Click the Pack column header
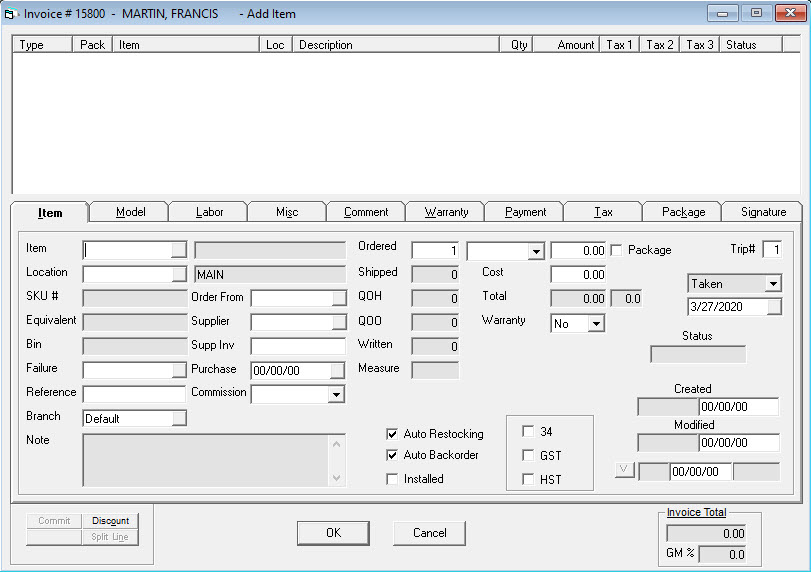Screen dimensions: 811x572 click(x=92, y=45)
